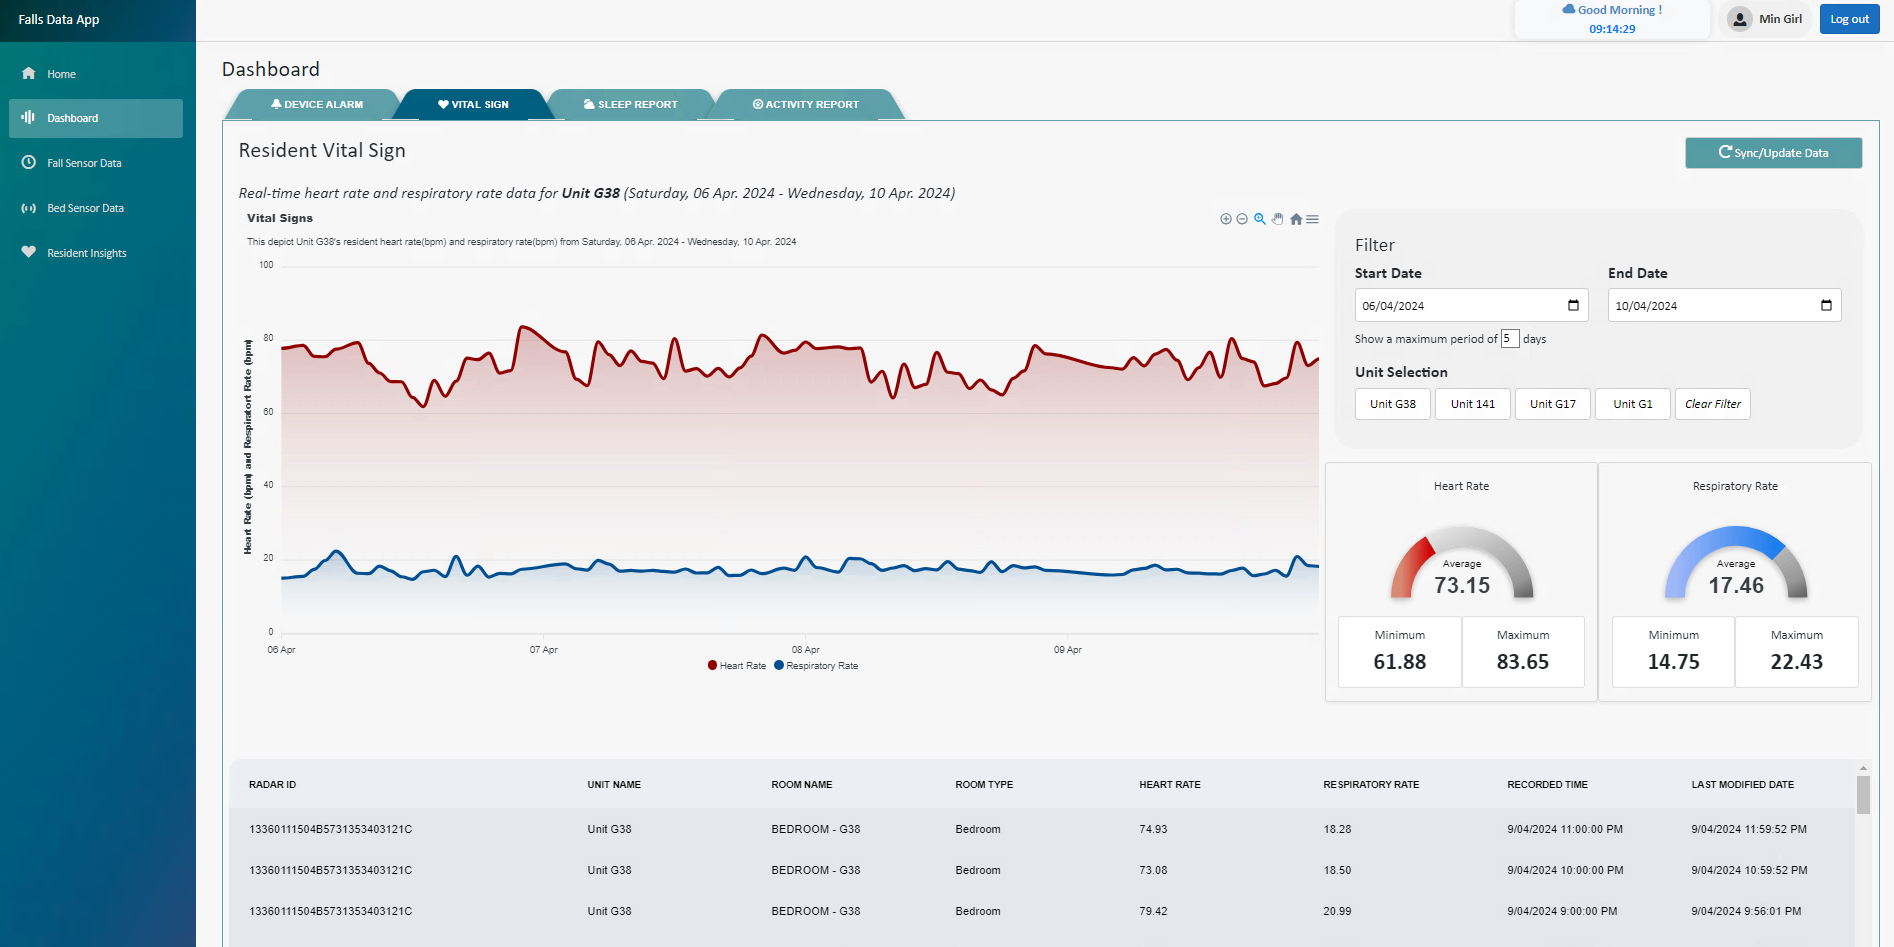This screenshot has height=947, width=1894.
Task: Select the zoom-out icon on the chart toolbar
Action: (x=1242, y=219)
